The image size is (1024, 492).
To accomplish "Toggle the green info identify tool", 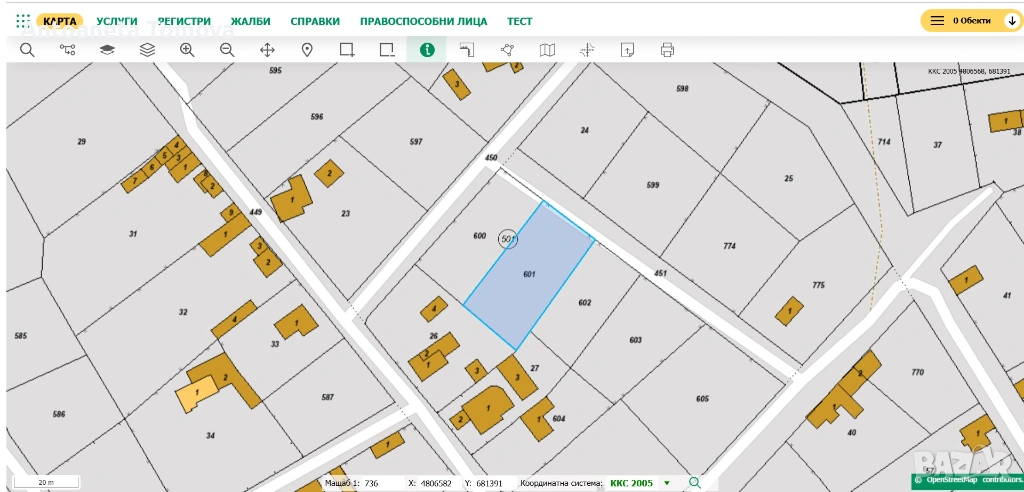I will [x=427, y=50].
